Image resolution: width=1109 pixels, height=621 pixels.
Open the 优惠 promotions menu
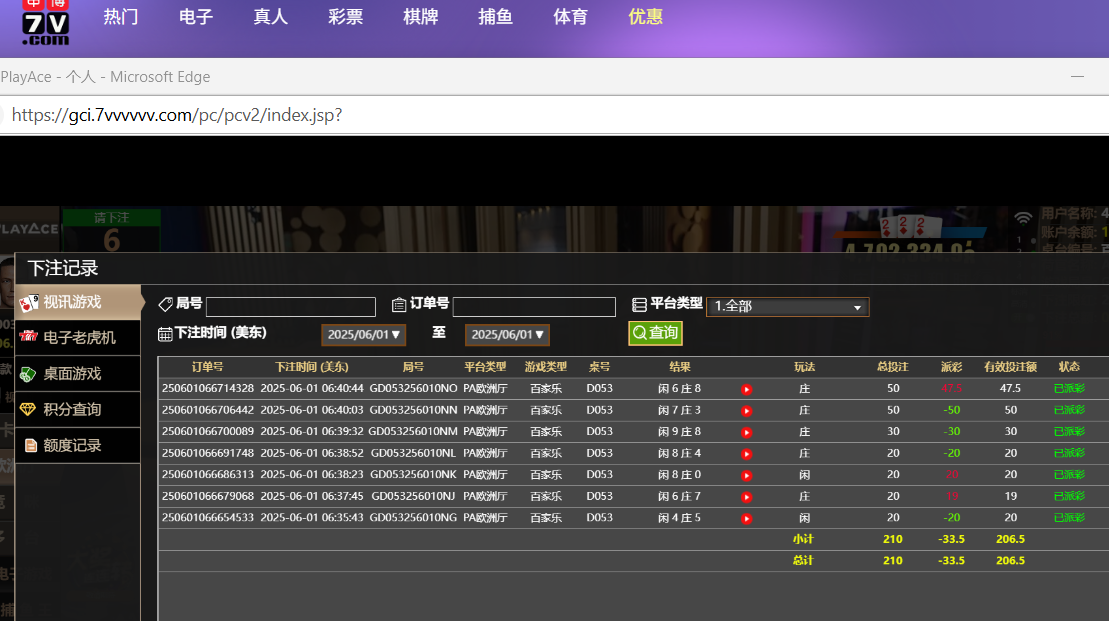pyautogui.click(x=645, y=17)
